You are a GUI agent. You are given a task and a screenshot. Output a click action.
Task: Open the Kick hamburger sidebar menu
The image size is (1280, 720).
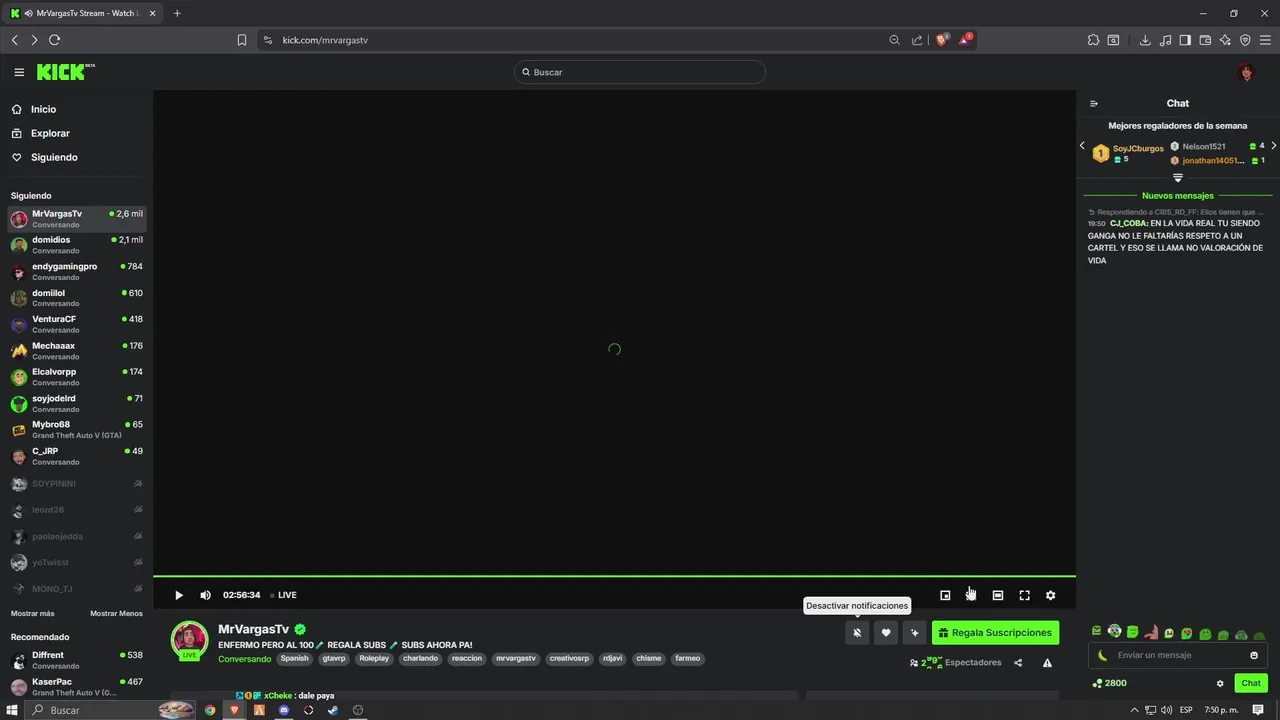[x=19, y=72]
